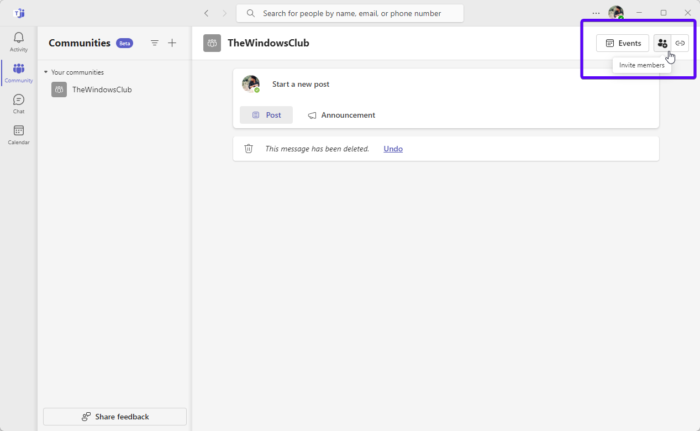Click the share link icon
This screenshot has height=431, width=700.
tap(680, 43)
